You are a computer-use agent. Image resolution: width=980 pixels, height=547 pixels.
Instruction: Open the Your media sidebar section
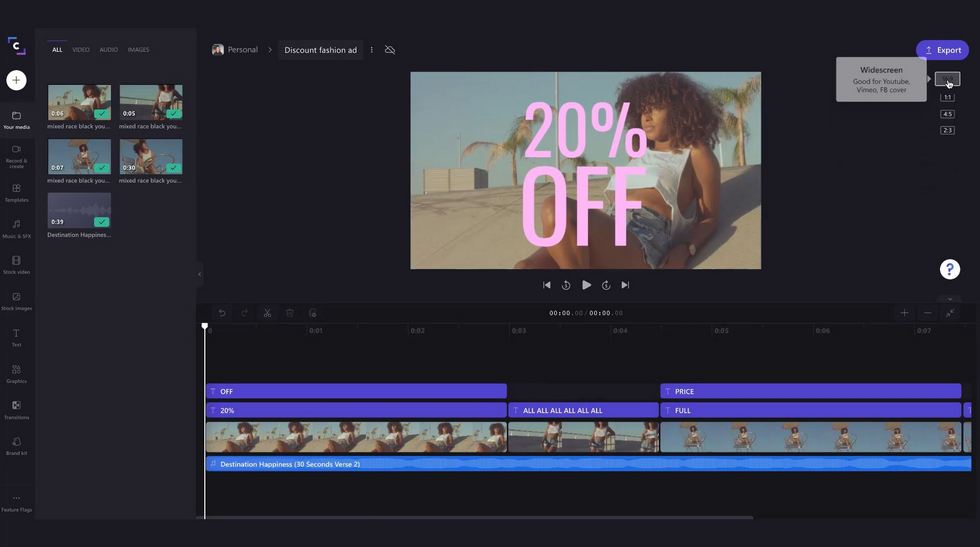pos(16,119)
